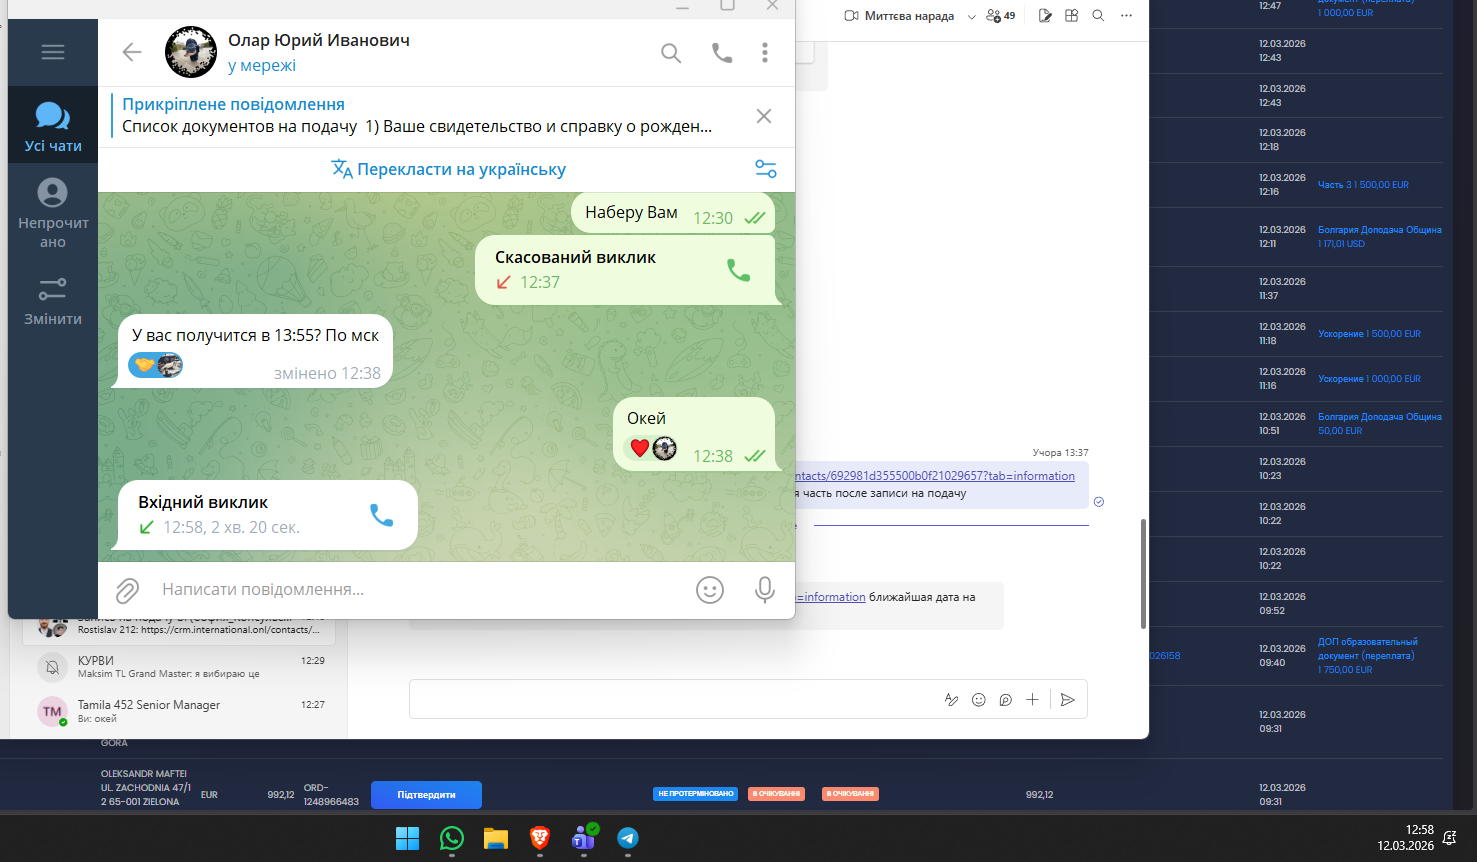The height and width of the screenshot is (862, 1477).
Task: Open the format text icon in Teams compose
Action: coord(951,700)
